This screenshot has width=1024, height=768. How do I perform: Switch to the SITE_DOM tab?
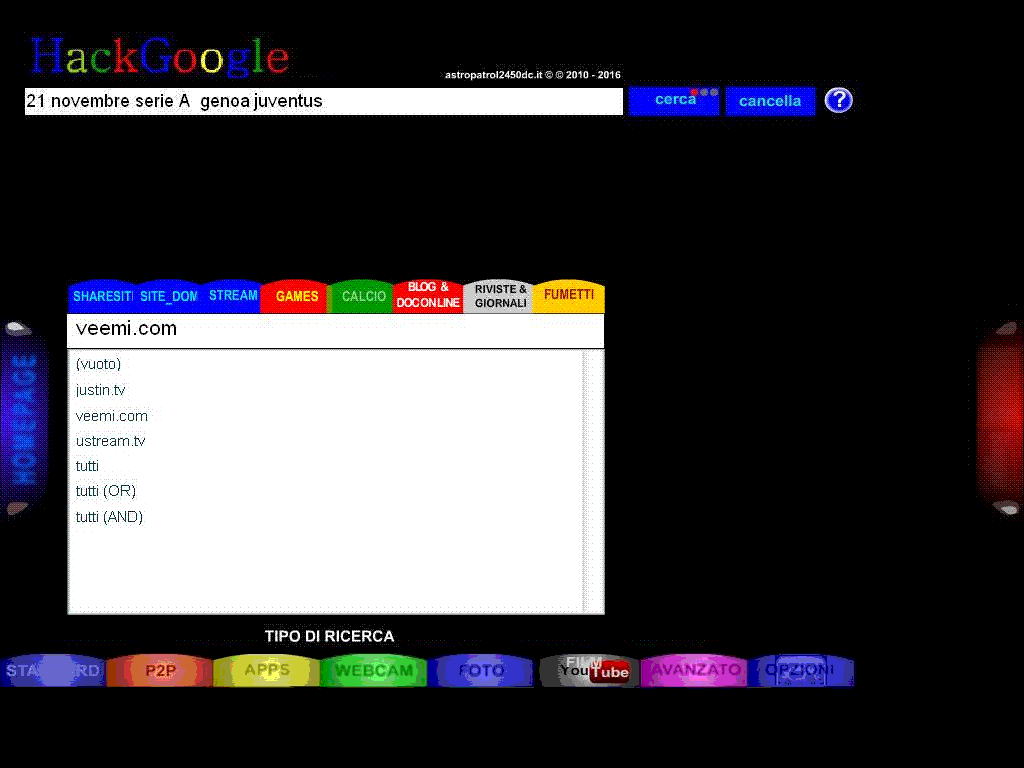tap(168, 296)
